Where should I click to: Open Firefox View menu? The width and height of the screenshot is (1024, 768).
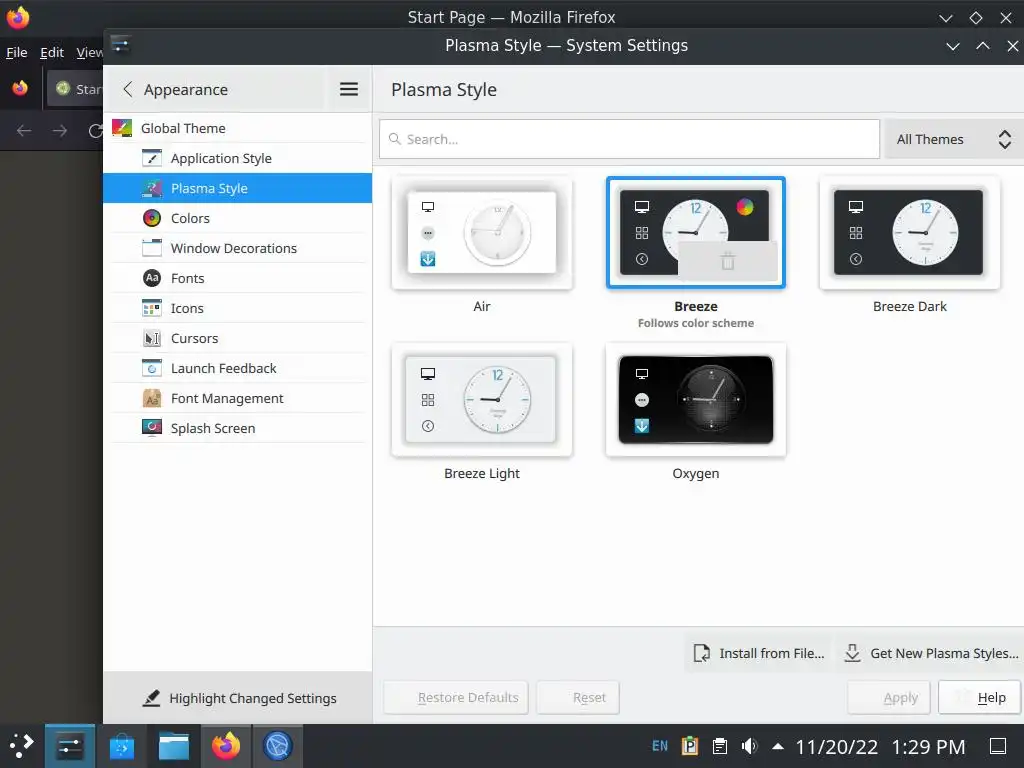[89, 52]
